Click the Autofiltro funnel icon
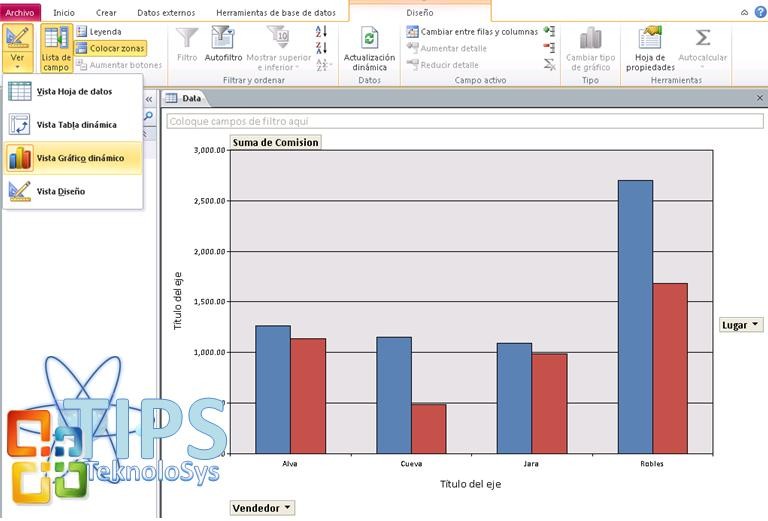The image size is (768, 521). (223, 38)
